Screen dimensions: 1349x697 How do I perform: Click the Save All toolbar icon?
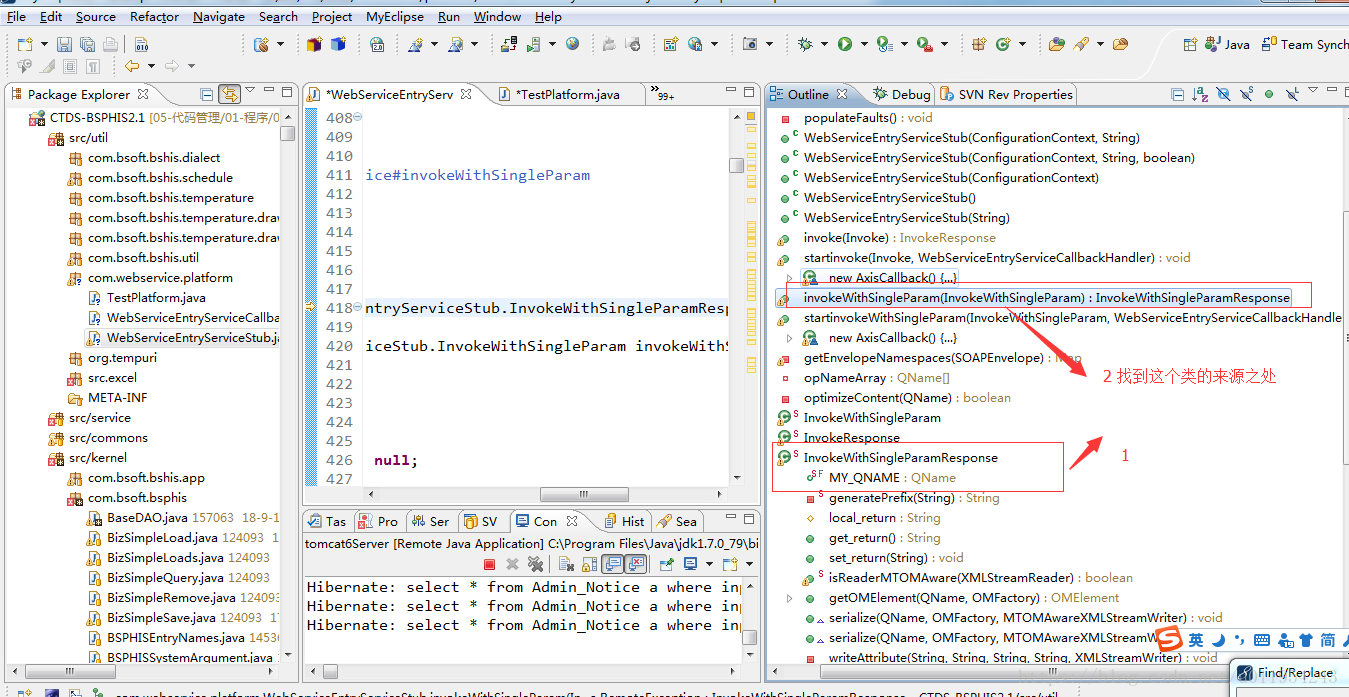pyautogui.click(x=87, y=44)
